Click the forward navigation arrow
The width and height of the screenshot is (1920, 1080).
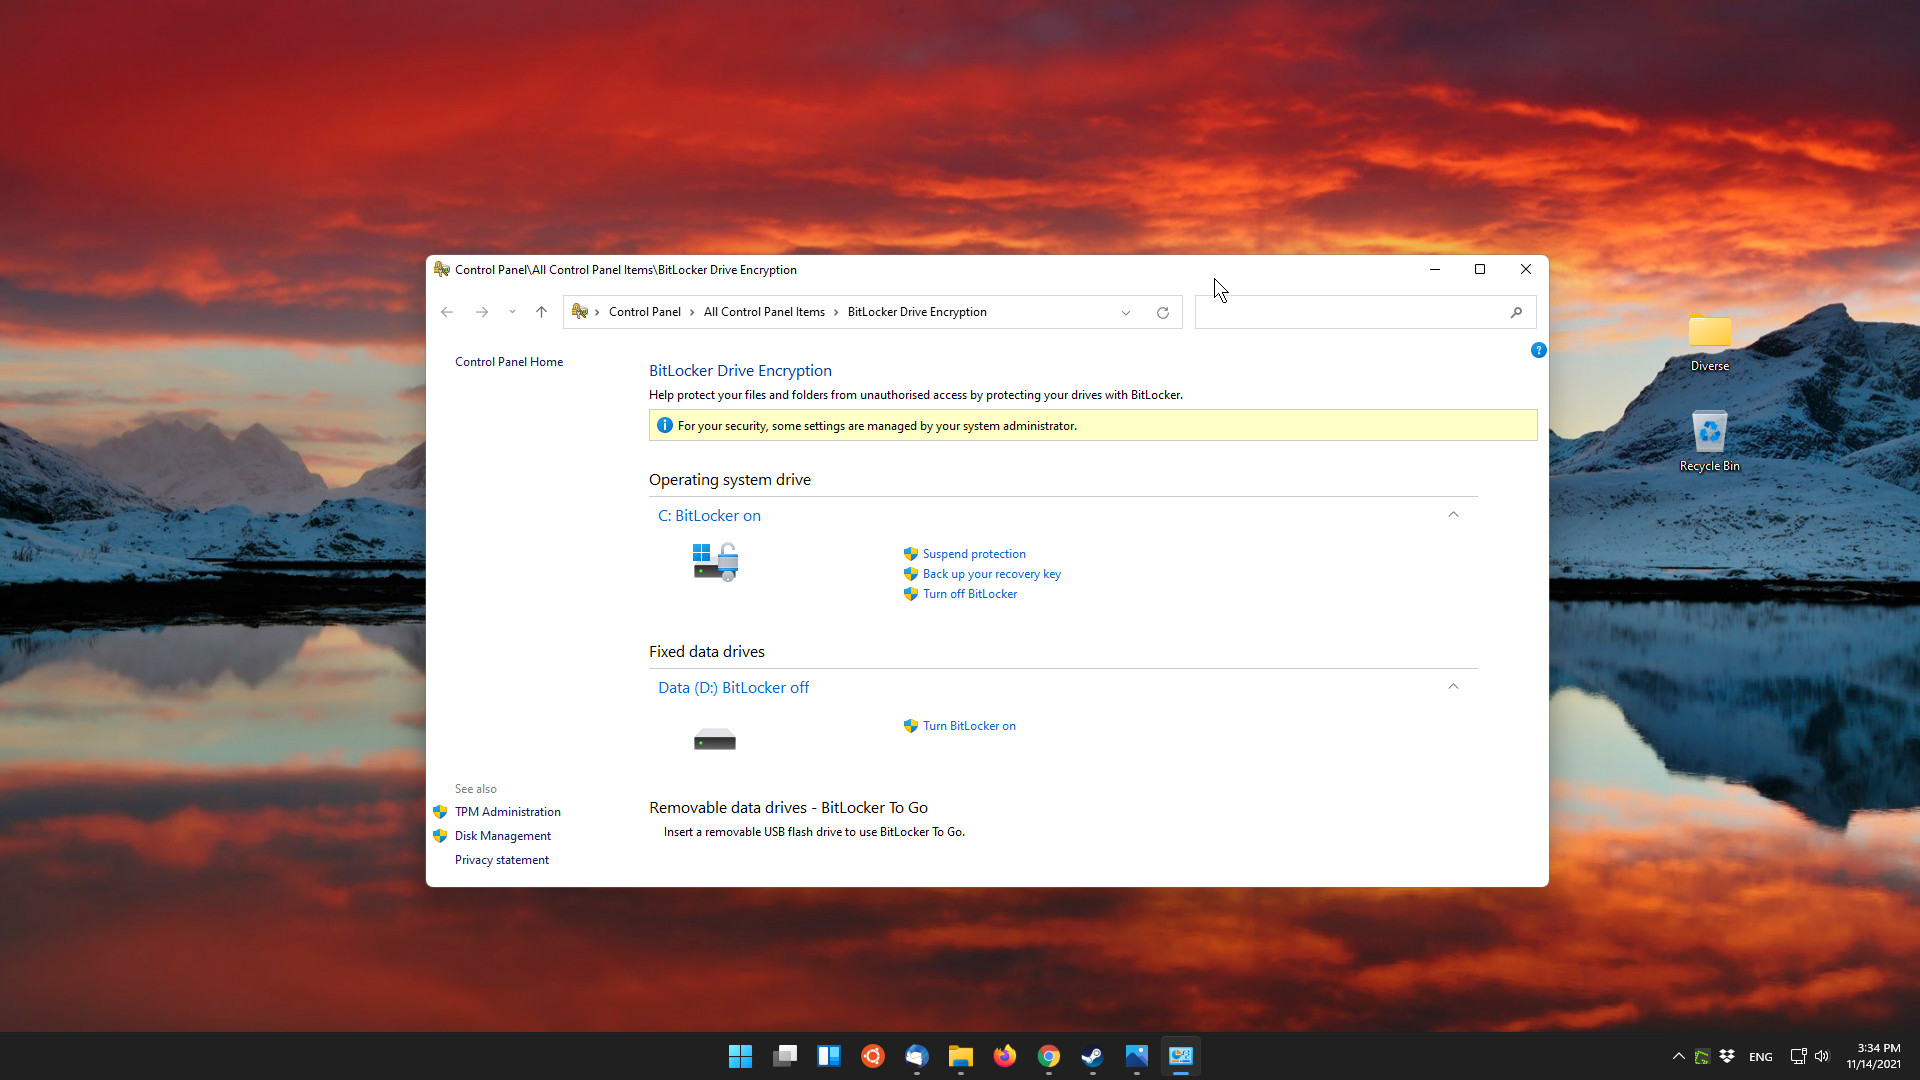[x=482, y=312]
